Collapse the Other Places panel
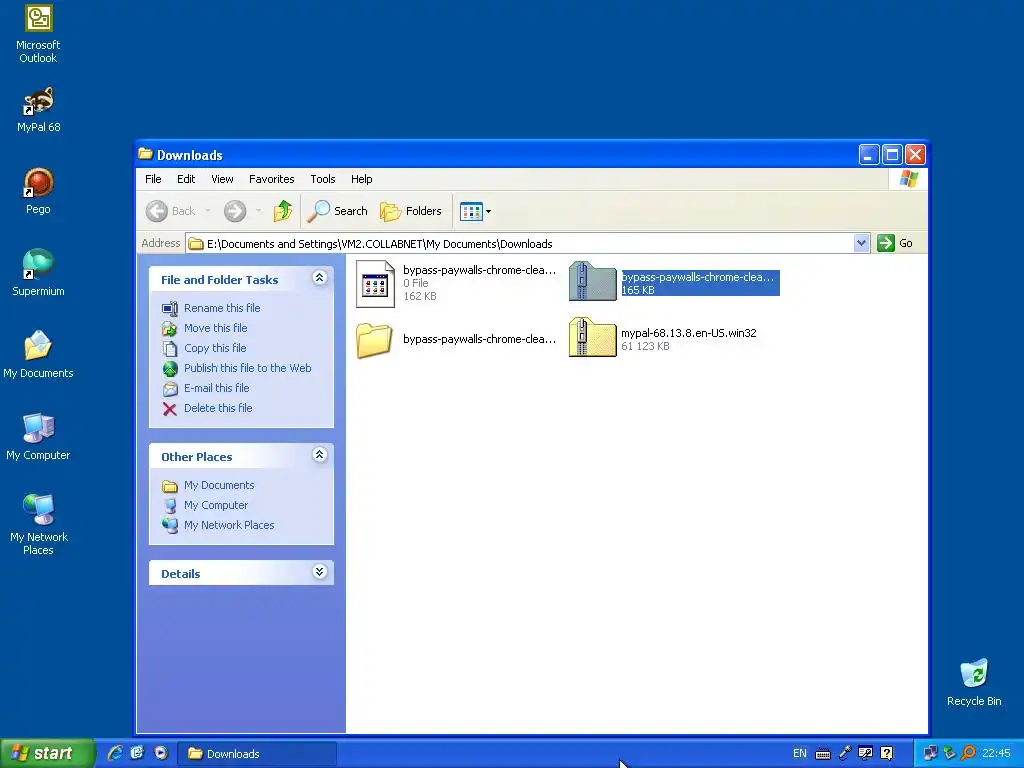Screen dimensions: 1024x768 tap(319, 455)
